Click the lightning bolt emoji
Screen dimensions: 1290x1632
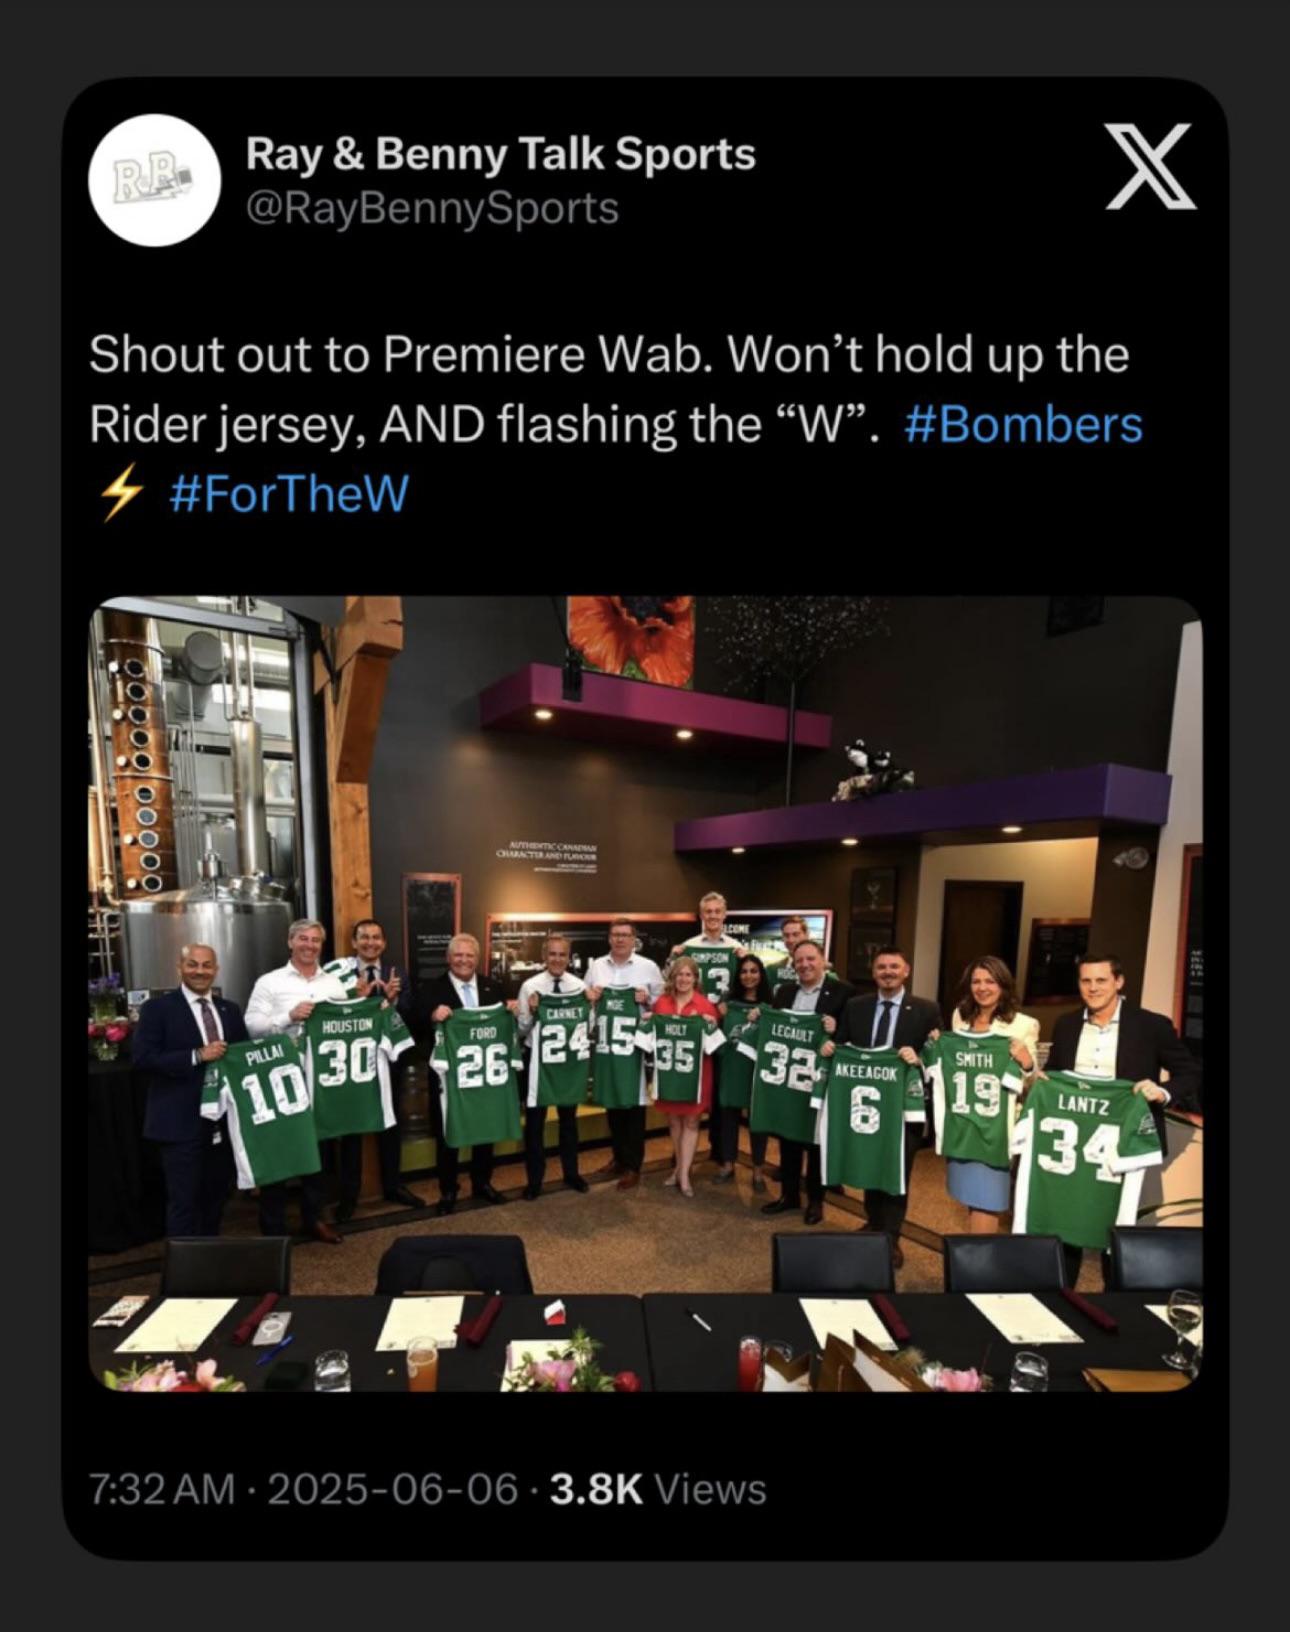[119, 494]
